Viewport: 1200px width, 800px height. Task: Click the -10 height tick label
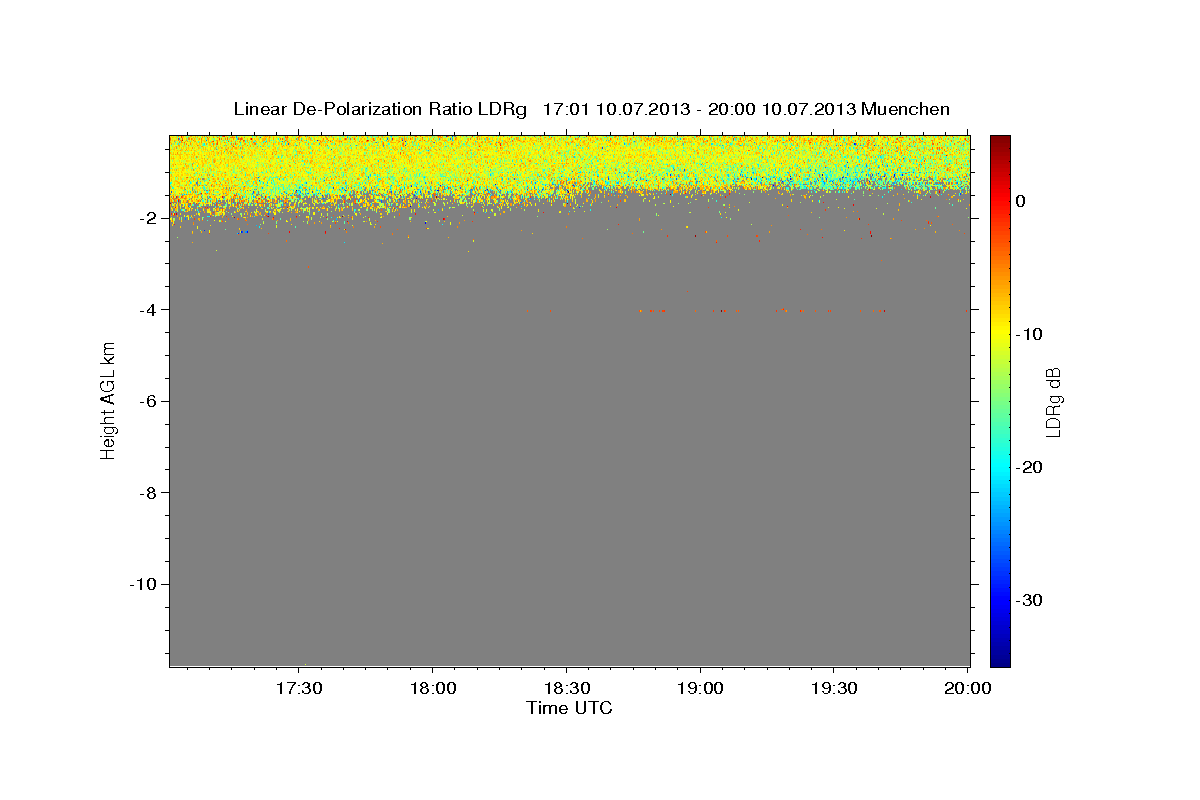(x=144, y=584)
